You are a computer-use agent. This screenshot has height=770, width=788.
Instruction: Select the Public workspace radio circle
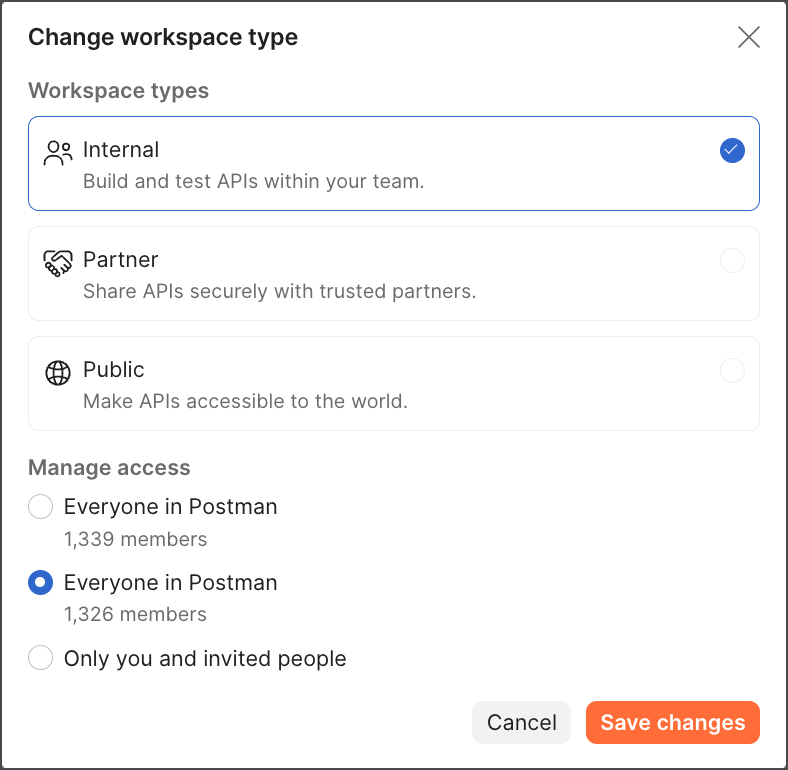click(732, 371)
